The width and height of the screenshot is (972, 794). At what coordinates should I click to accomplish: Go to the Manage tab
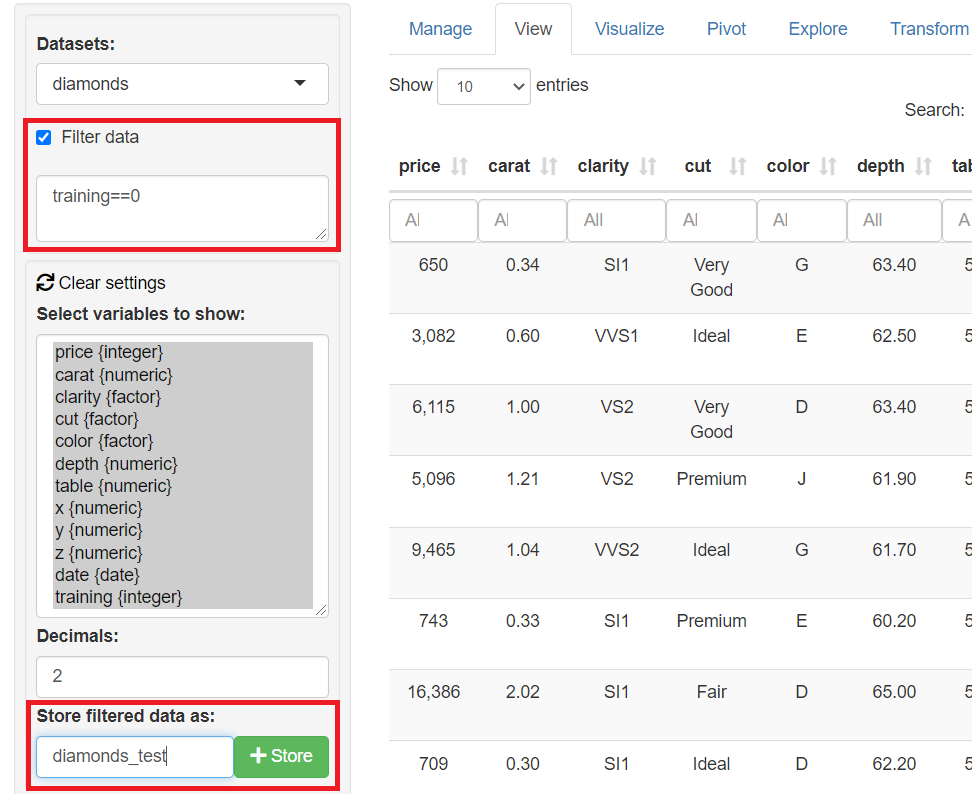tap(440, 29)
